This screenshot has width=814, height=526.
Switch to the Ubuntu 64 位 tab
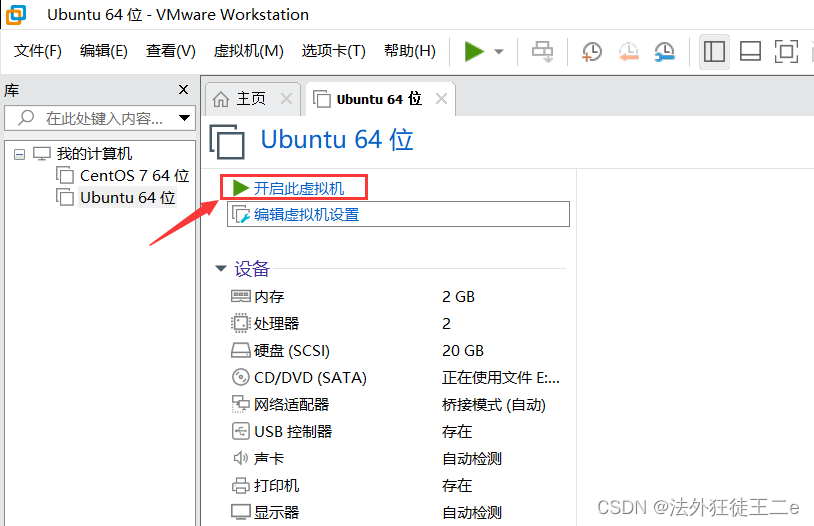coord(379,99)
